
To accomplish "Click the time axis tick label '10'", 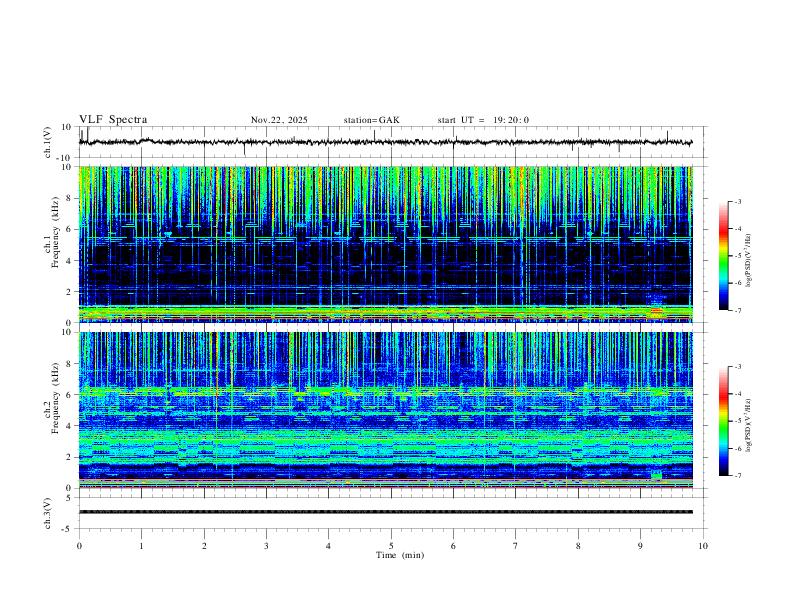I will click(x=703, y=546).
